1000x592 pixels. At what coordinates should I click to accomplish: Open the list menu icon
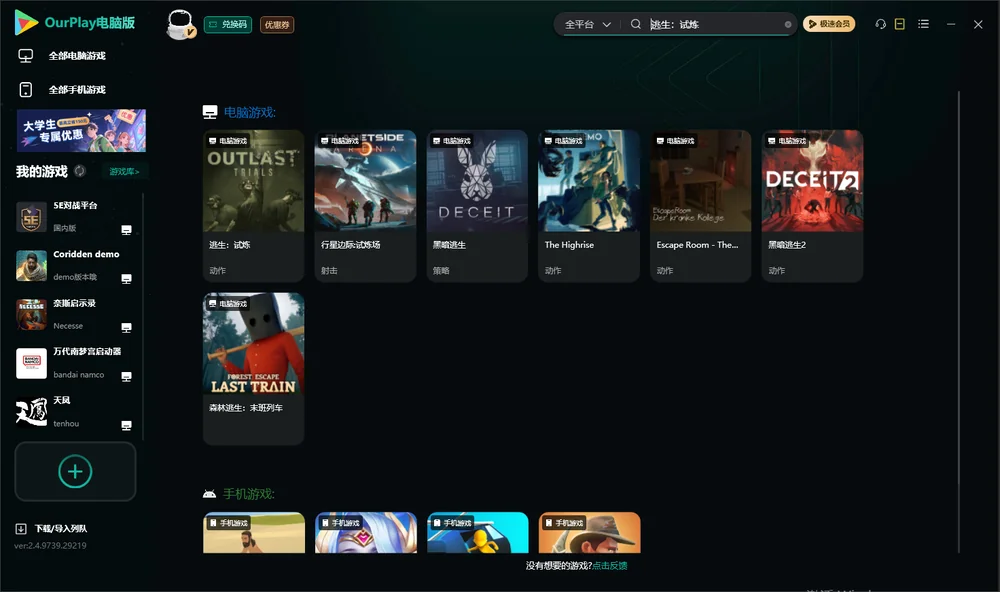tap(923, 24)
